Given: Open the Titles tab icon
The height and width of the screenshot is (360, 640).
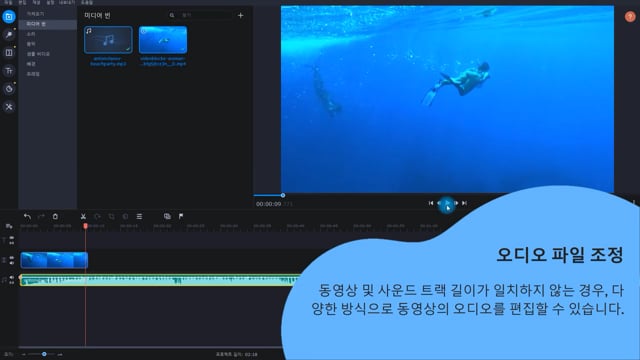Looking at the screenshot, I should pyautogui.click(x=9, y=71).
